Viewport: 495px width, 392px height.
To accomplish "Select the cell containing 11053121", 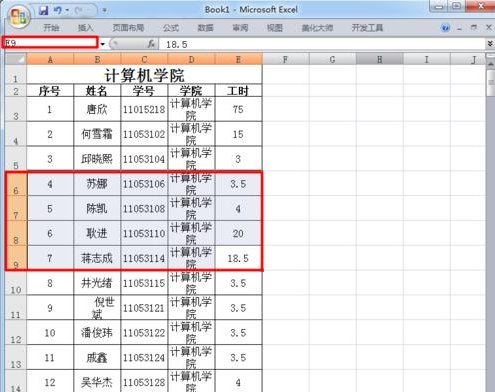I will (144, 308).
